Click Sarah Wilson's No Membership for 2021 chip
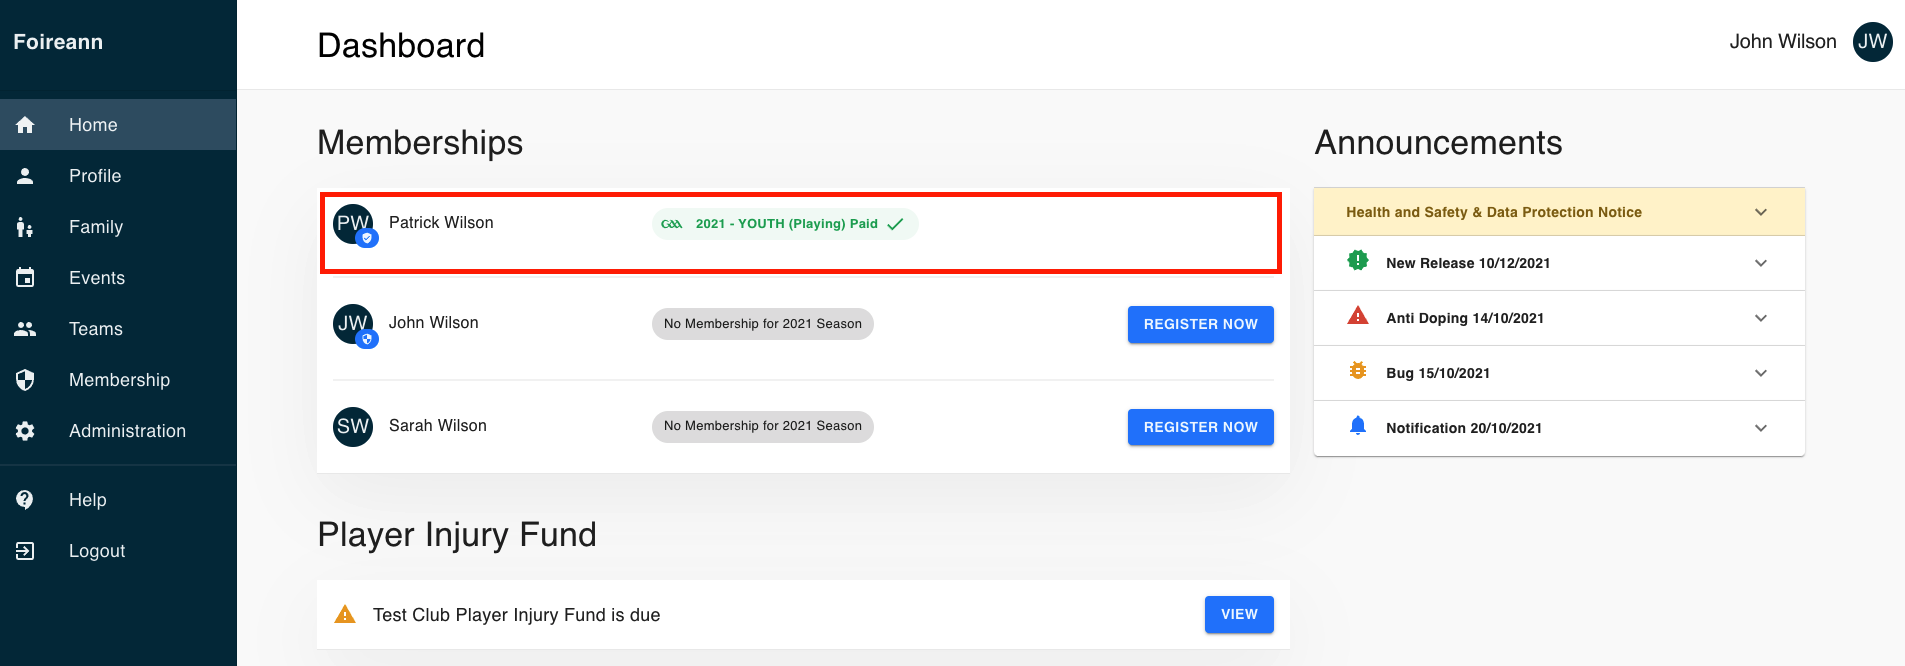This screenshot has height=666, width=1905. (763, 426)
